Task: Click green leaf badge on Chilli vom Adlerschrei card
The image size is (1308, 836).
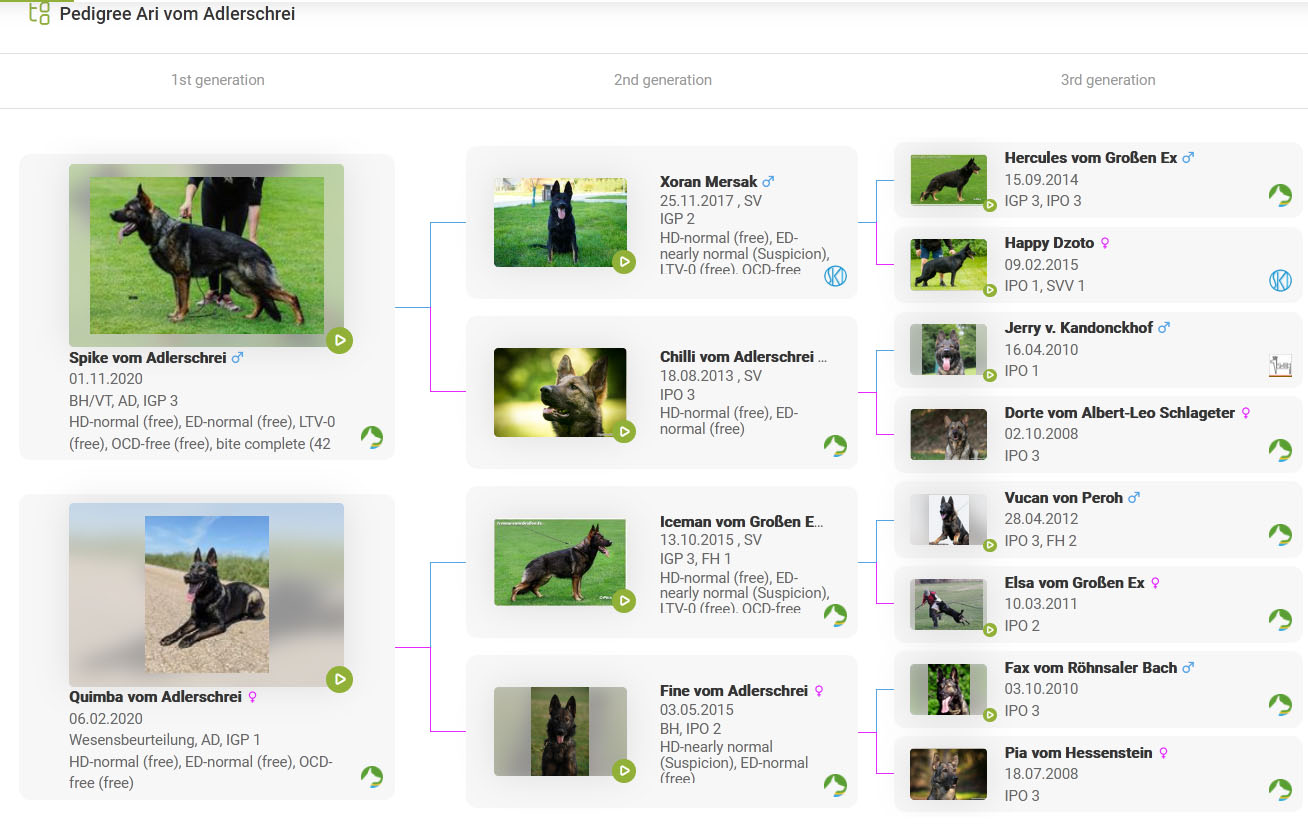Action: pos(835,446)
